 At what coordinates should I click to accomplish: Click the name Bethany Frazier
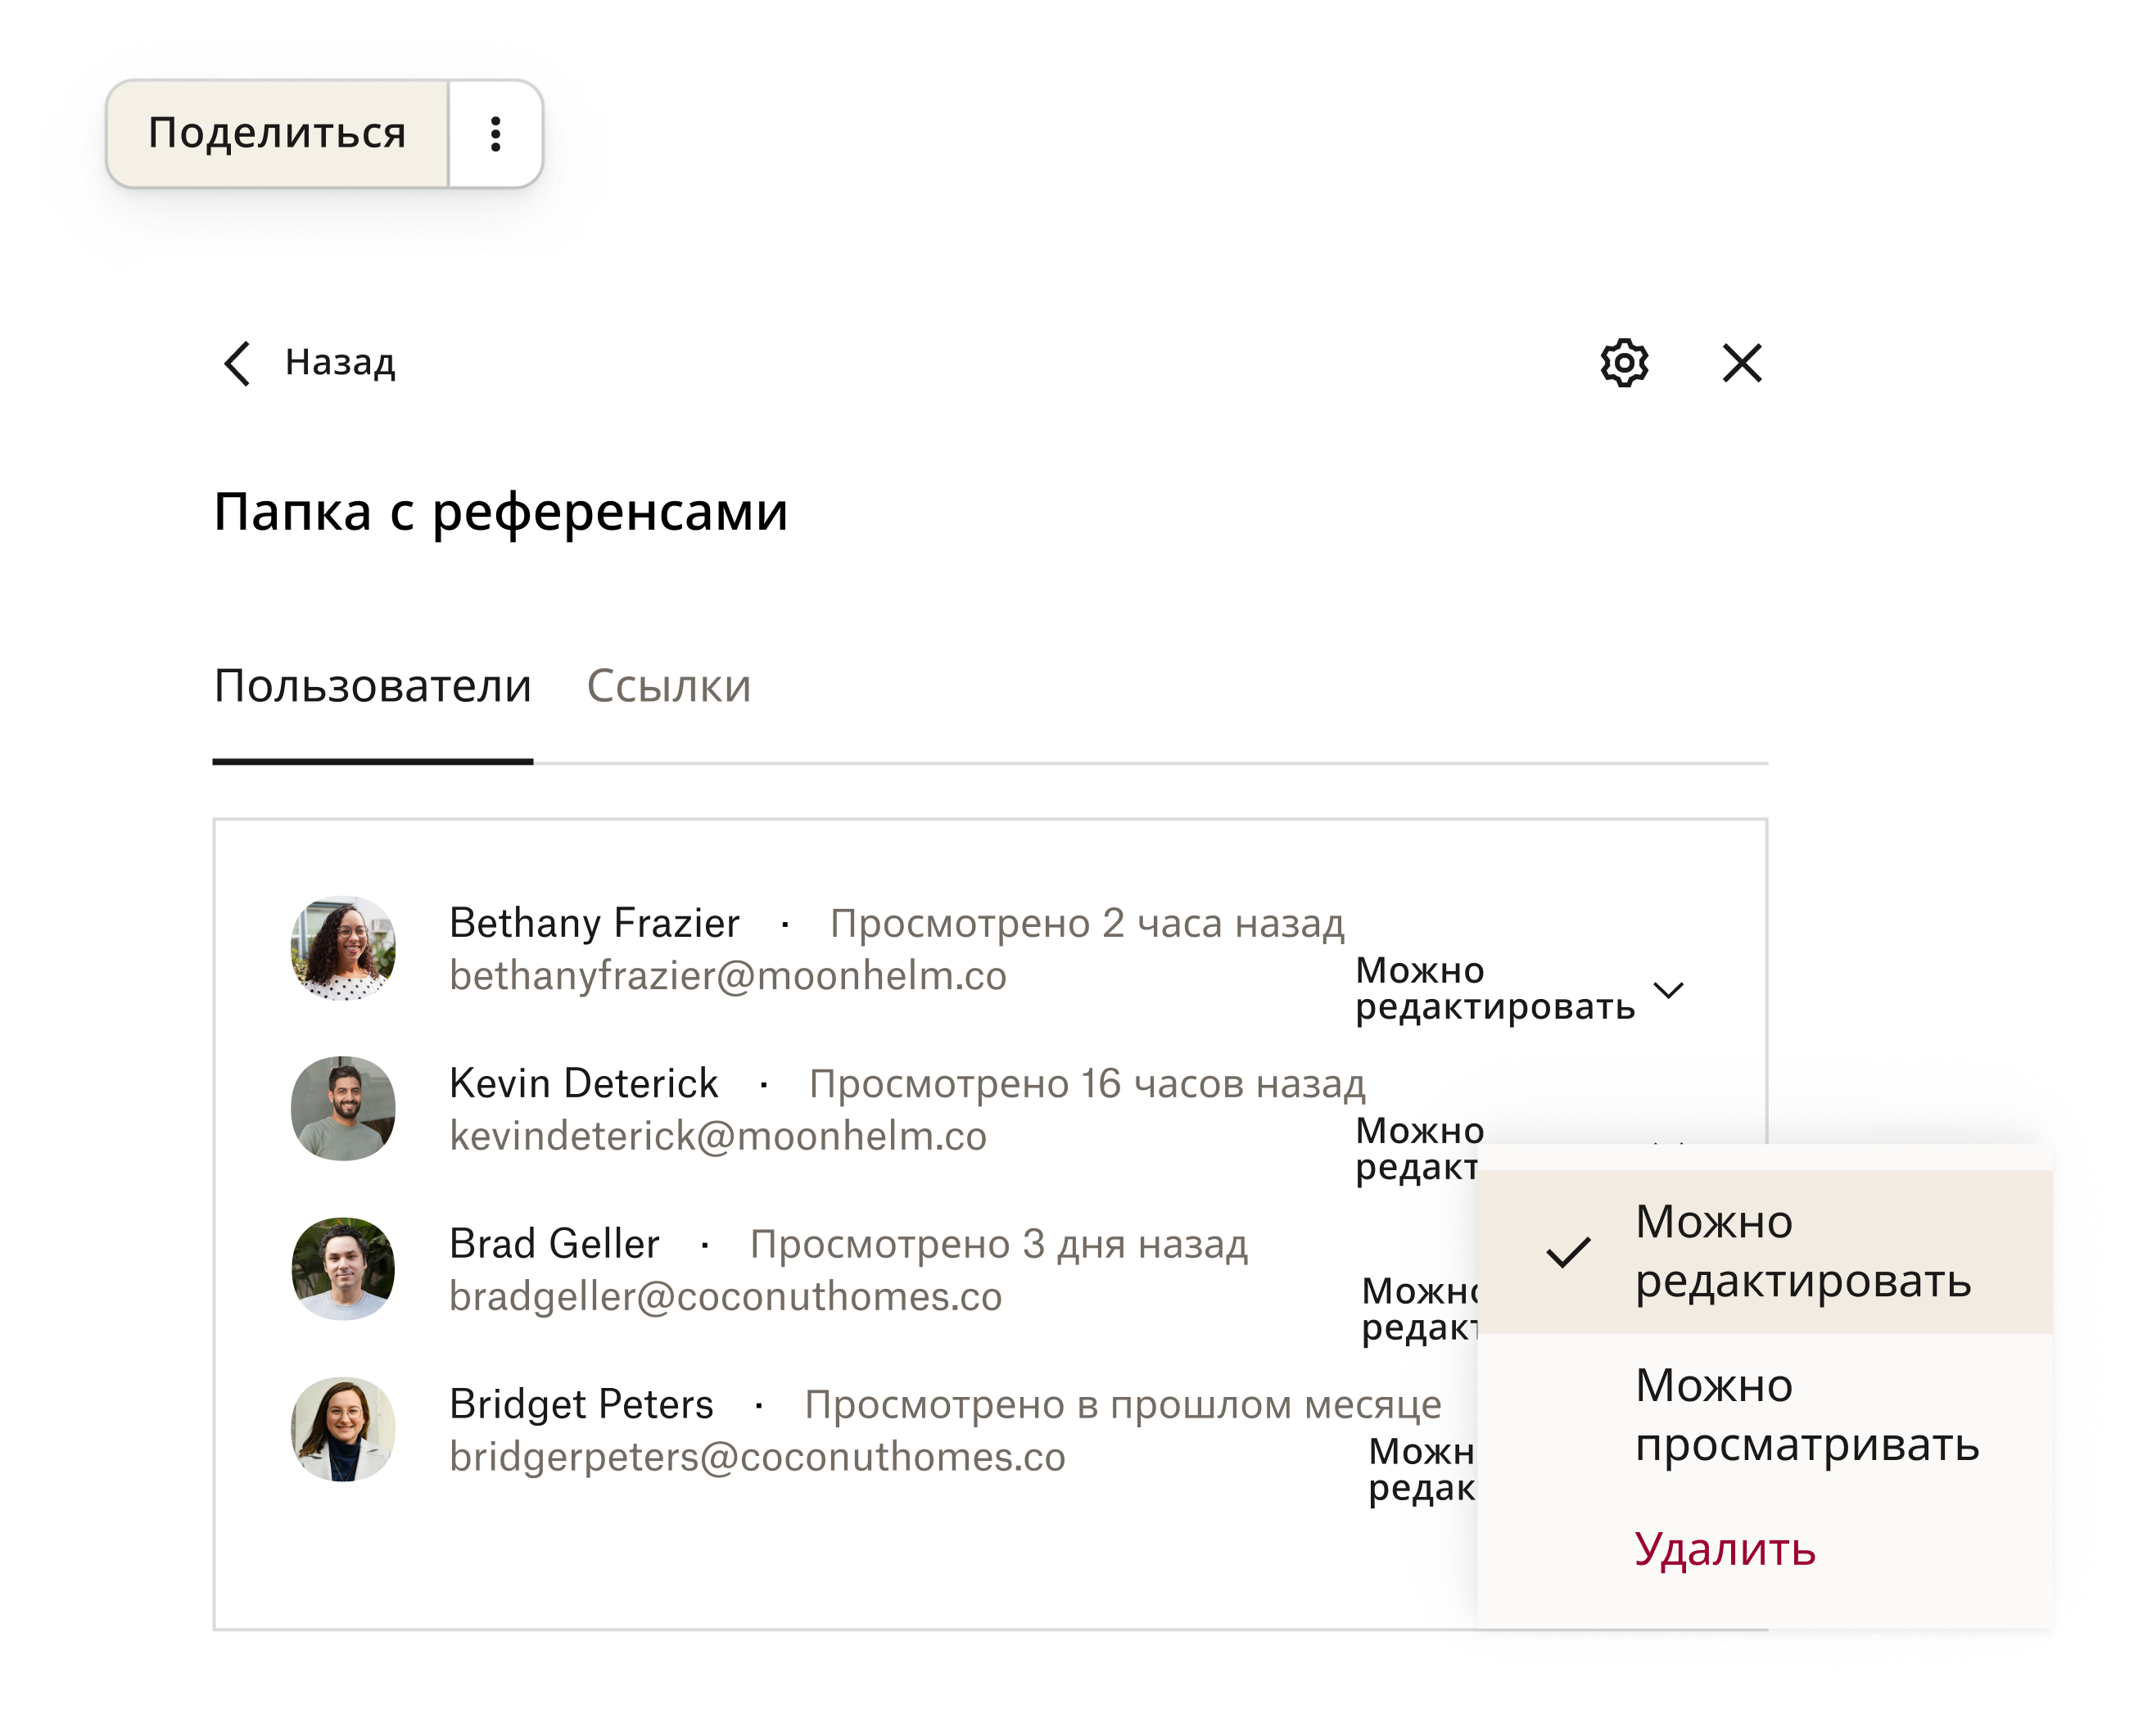pos(594,923)
